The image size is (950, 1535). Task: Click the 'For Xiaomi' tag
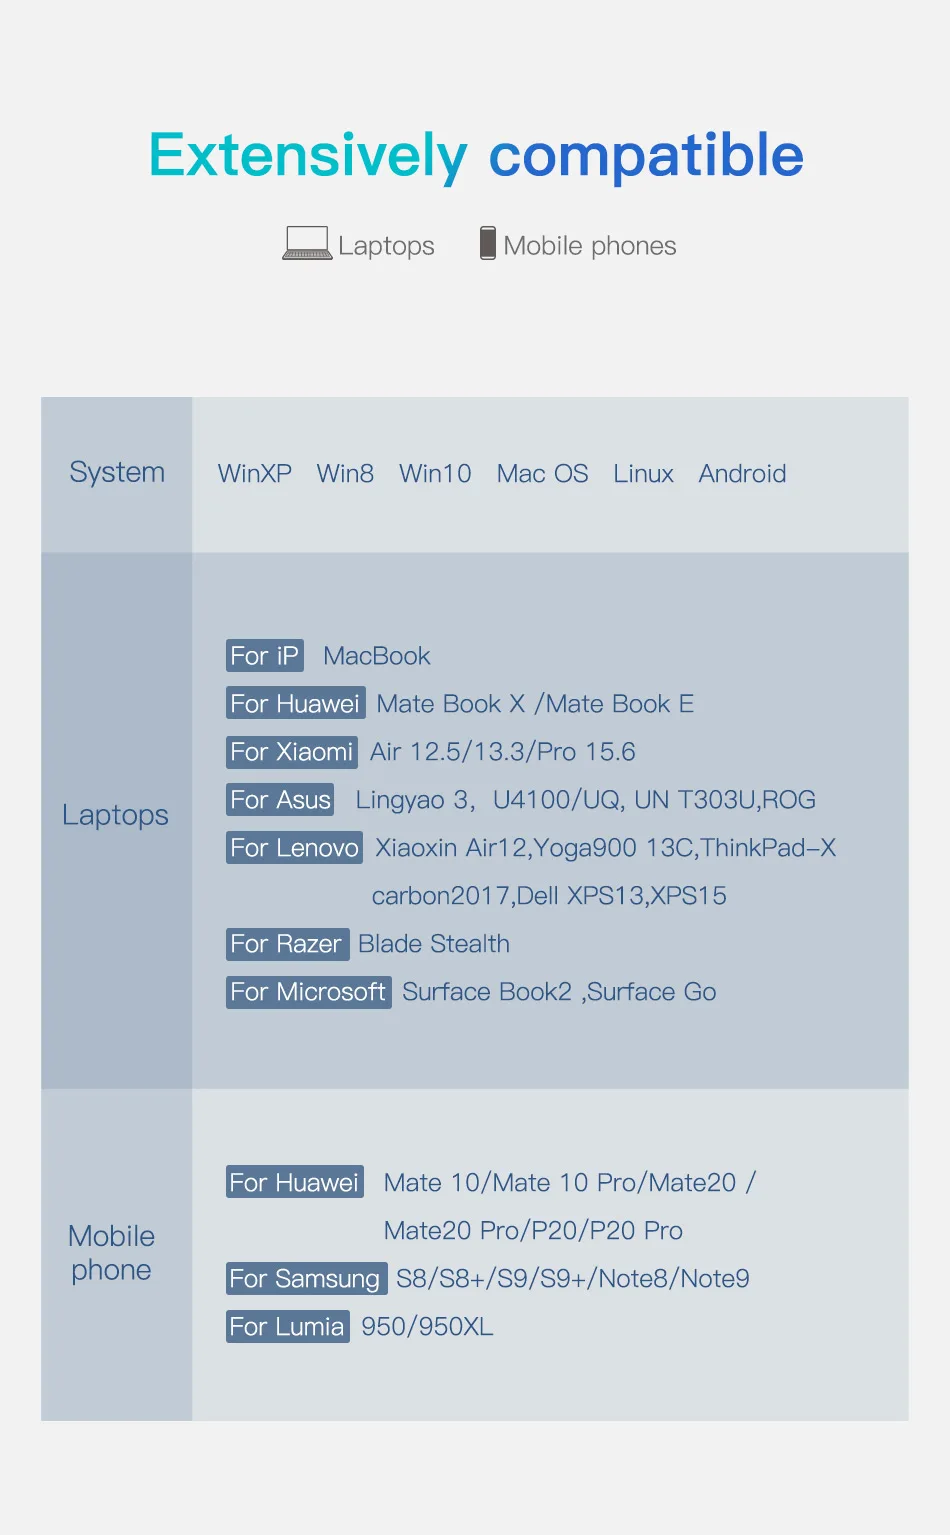tap(292, 752)
